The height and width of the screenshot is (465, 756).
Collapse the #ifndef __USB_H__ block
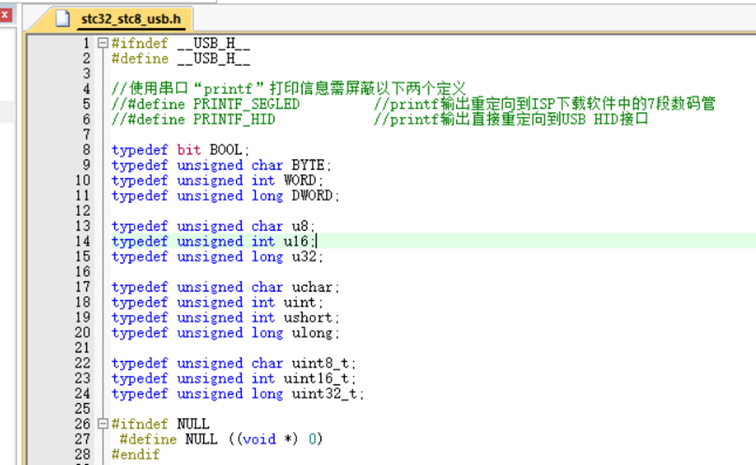click(x=102, y=44)
